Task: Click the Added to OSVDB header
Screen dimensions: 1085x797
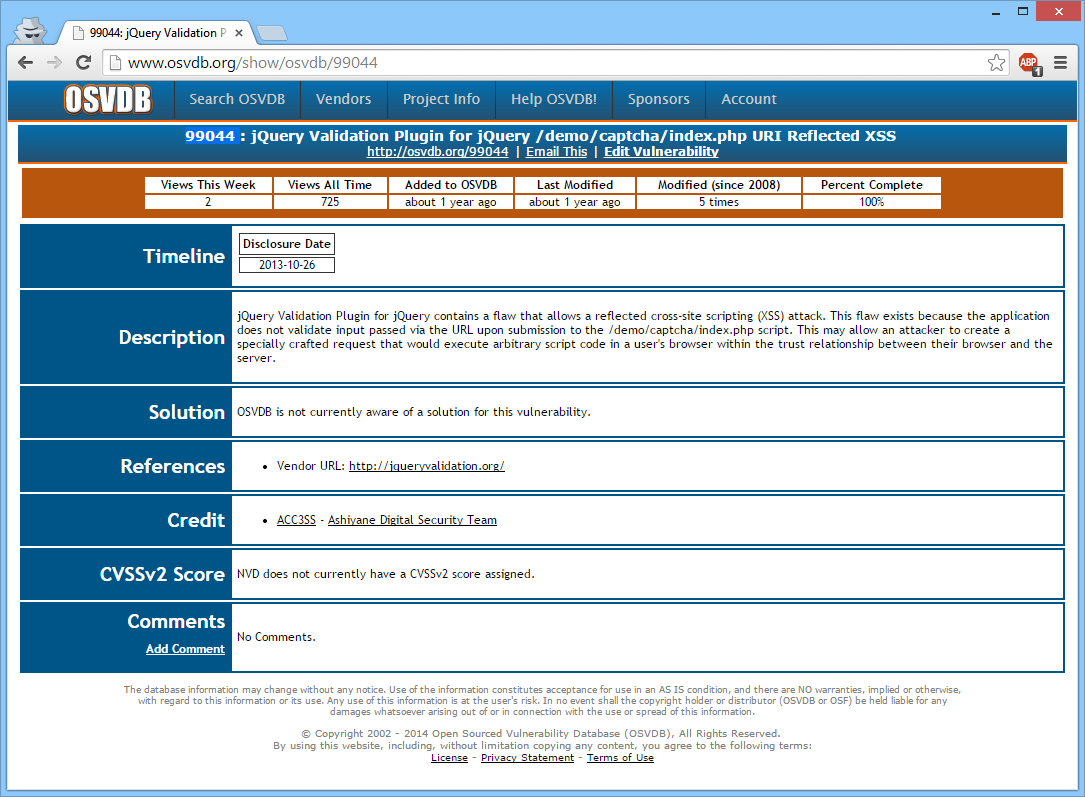Action: pos(451,185)
